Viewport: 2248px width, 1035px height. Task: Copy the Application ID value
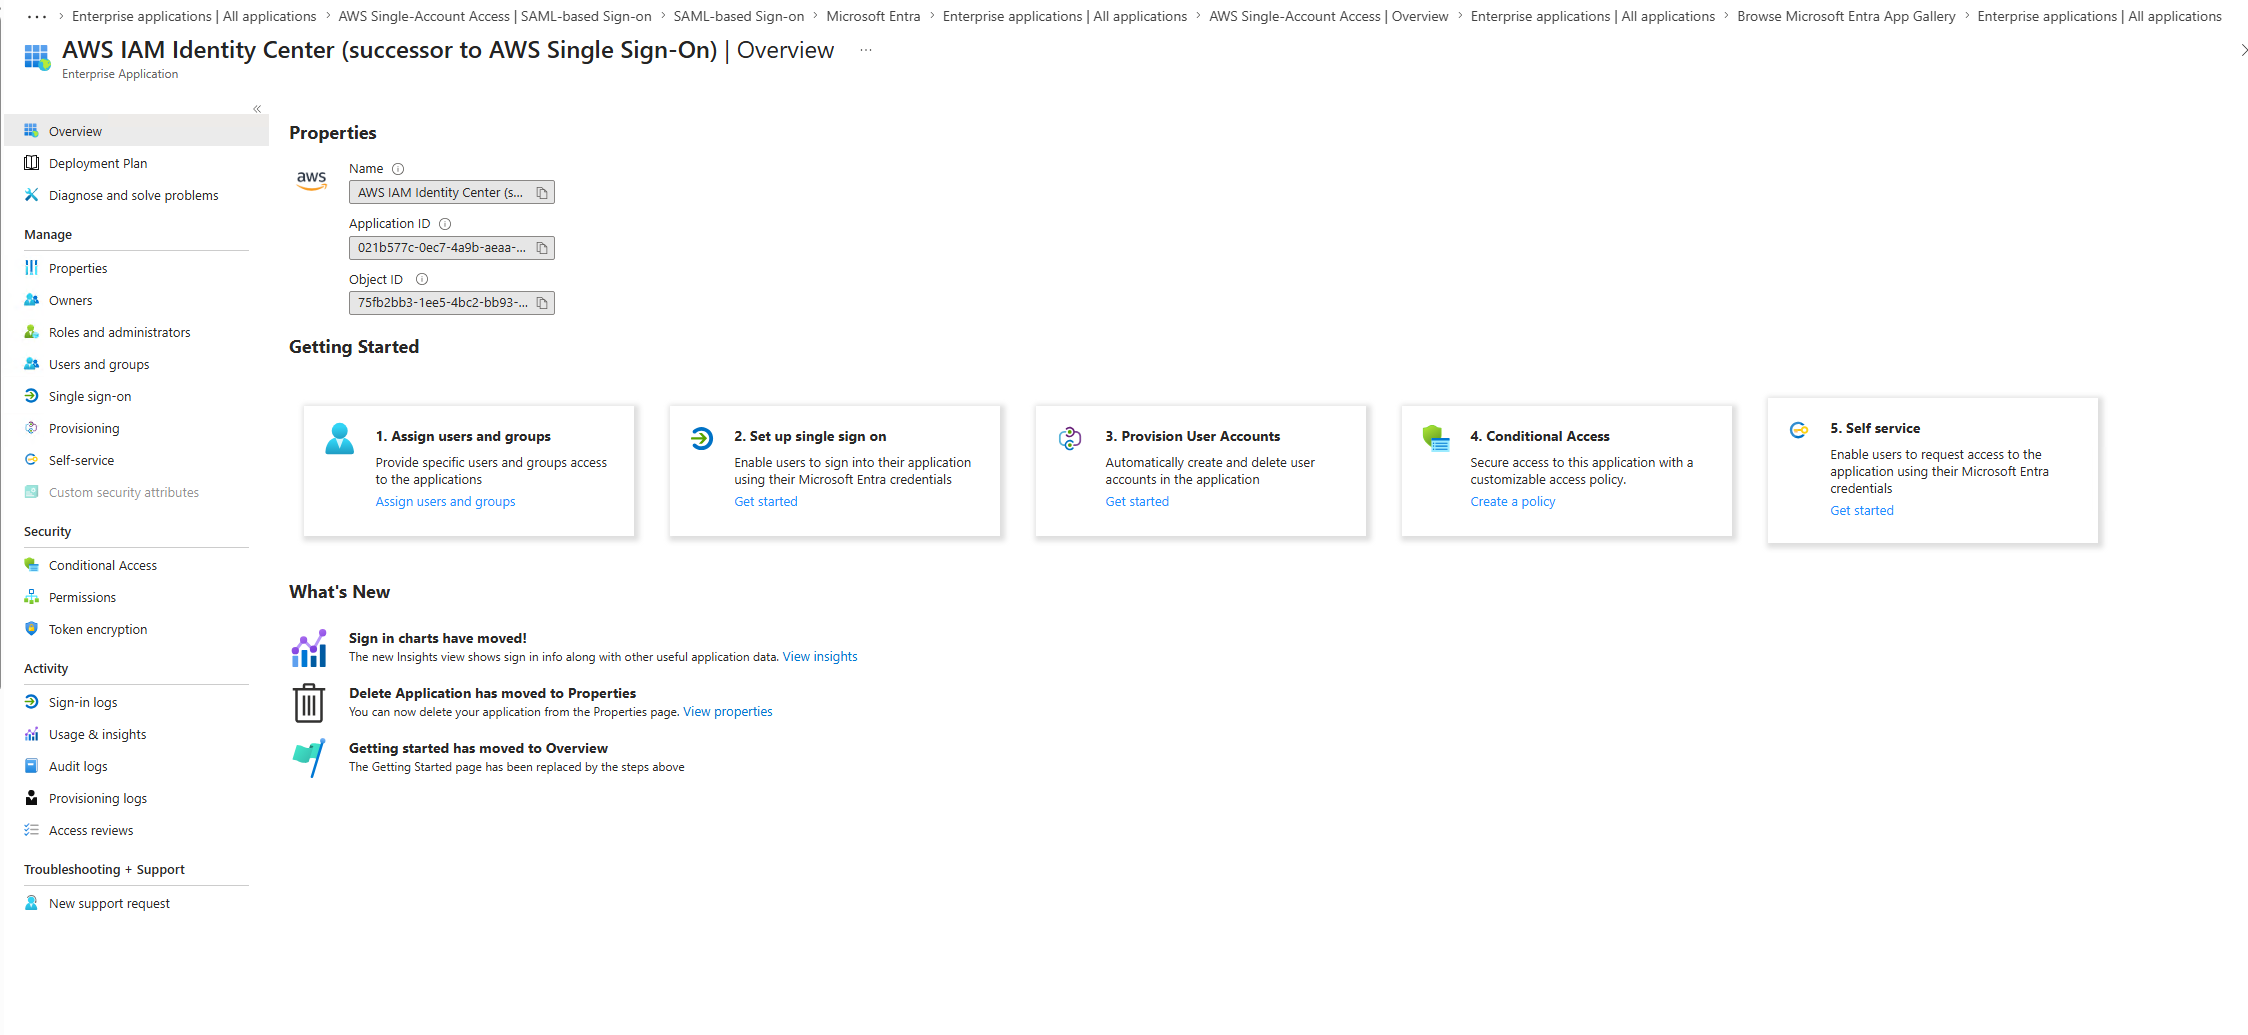542,248
